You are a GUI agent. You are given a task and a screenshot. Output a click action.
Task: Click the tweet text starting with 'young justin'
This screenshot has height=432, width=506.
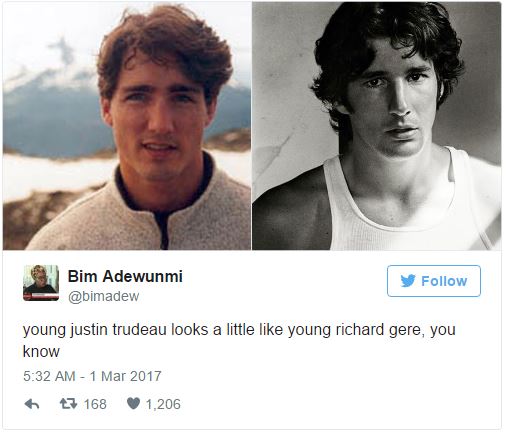pyautogui.click(x=239, y=340)
